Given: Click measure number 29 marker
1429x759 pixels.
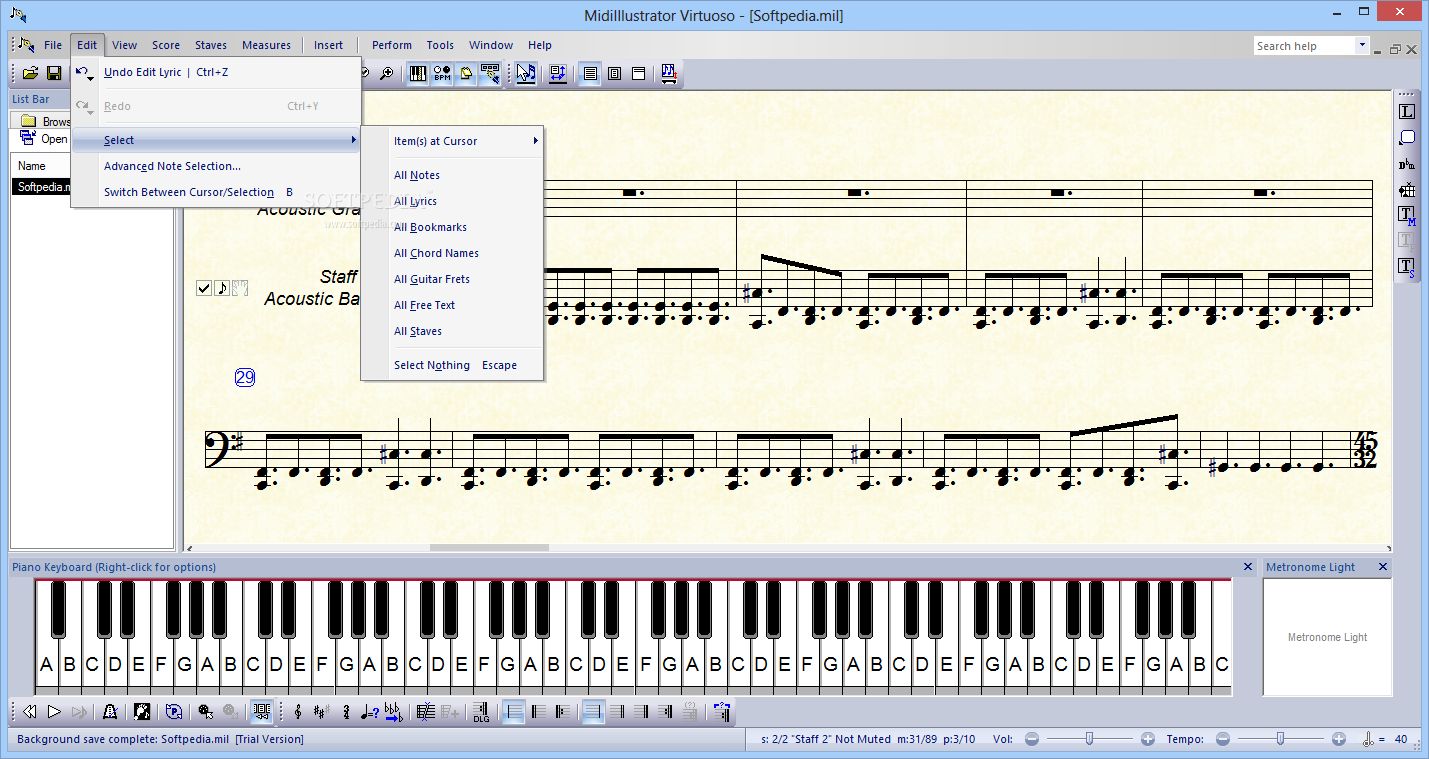Looking at the screenshot, I should [245, 377].
